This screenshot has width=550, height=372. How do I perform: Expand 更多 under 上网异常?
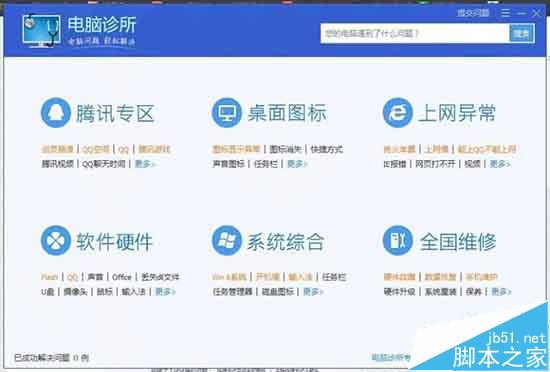point(499,164)
